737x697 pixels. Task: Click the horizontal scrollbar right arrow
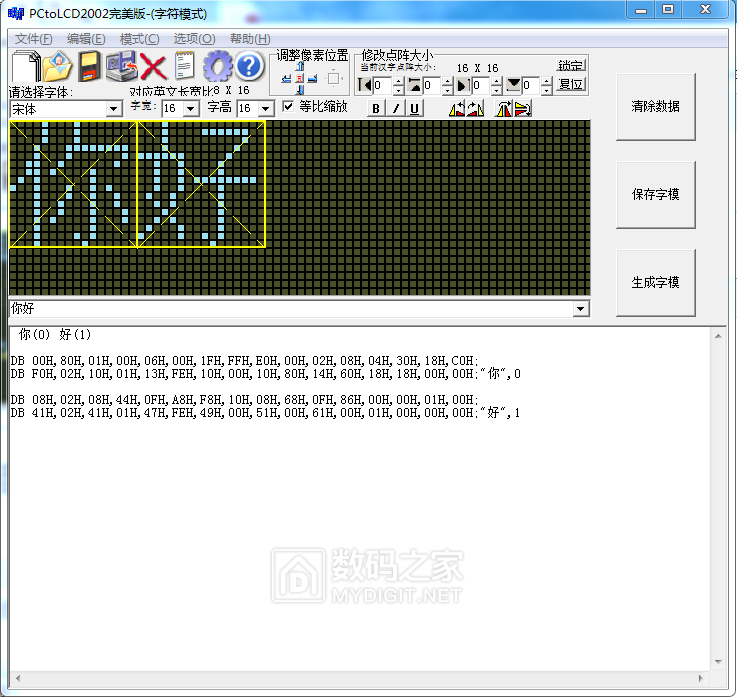pyautogui.click(x=701, y=678)
